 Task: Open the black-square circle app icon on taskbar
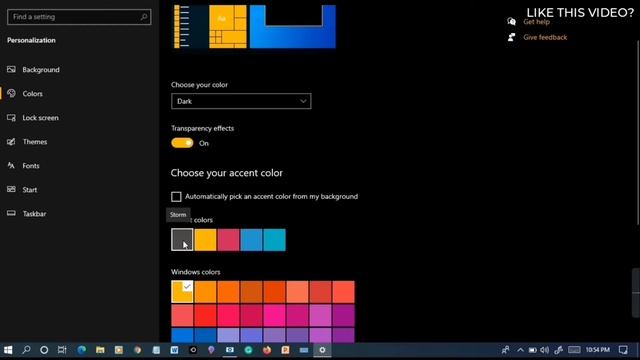click(193, 350)
